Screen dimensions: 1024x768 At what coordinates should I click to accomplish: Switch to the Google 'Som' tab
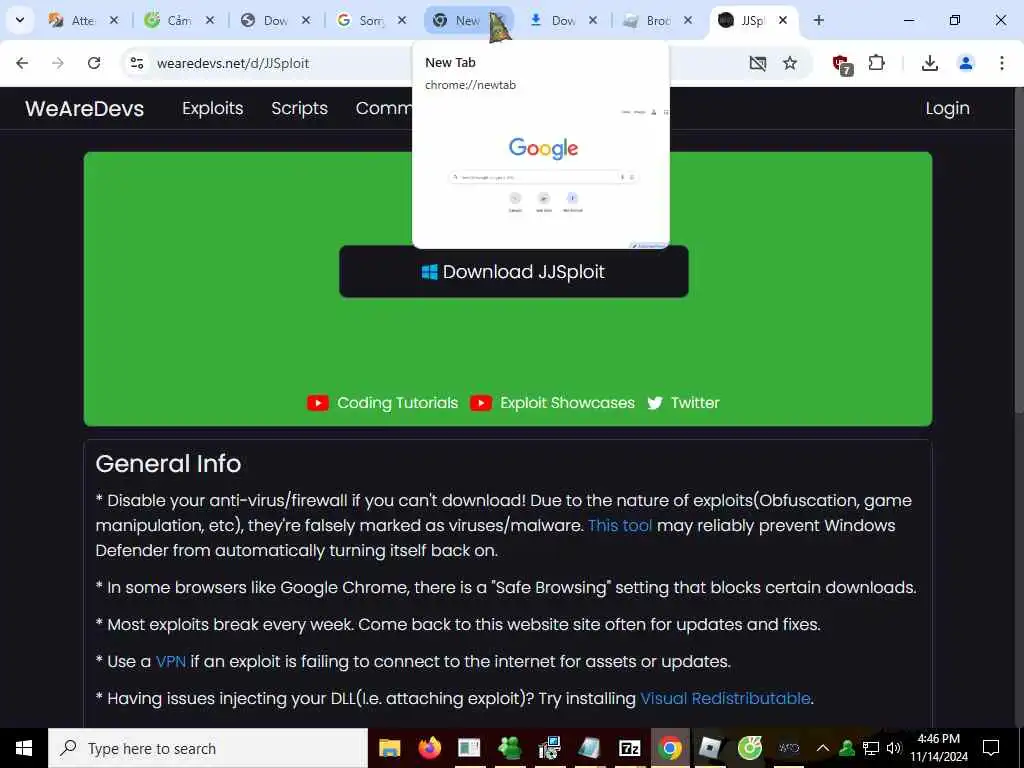coord(370,20)
